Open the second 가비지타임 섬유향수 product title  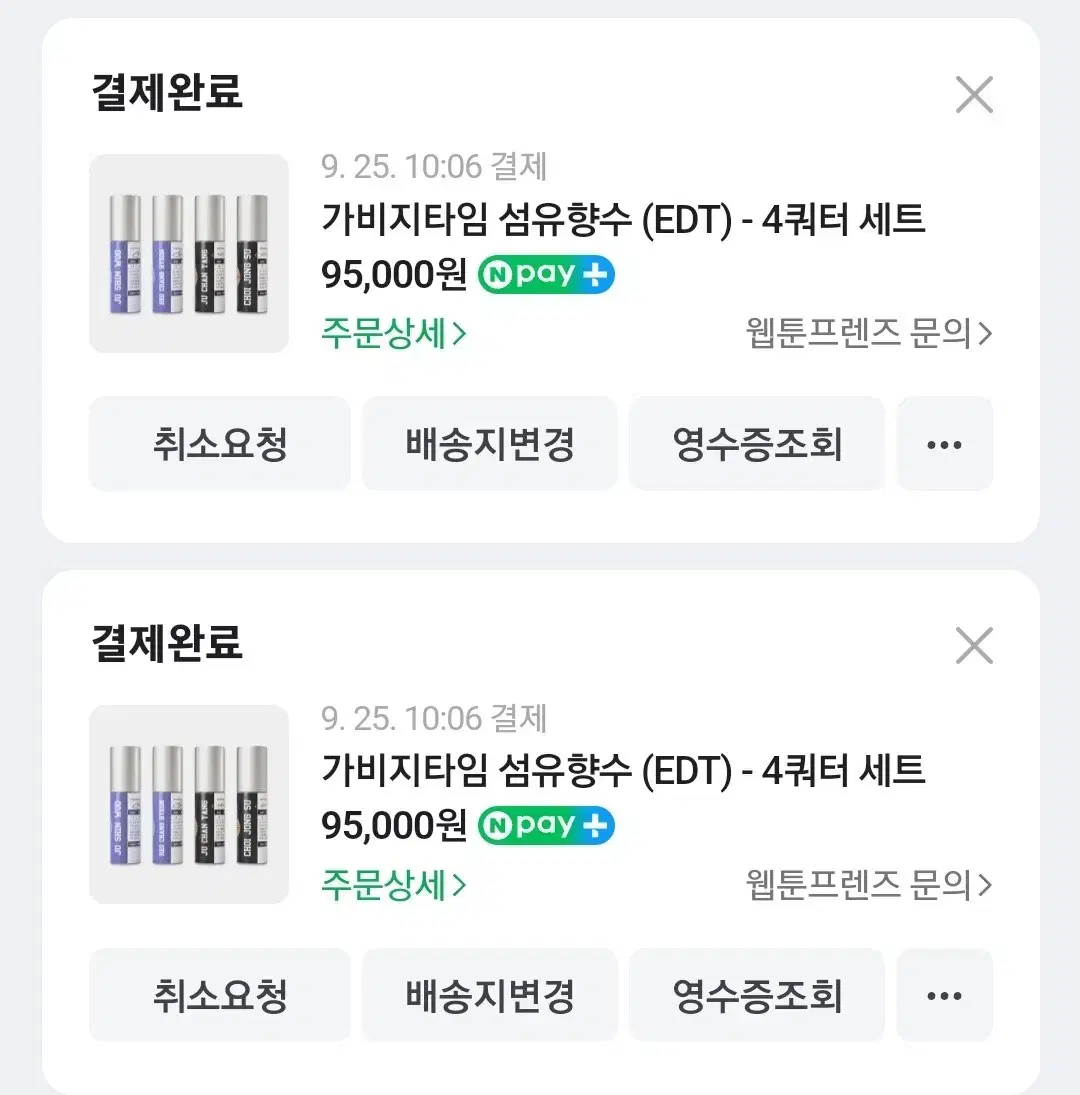point(623,770)
